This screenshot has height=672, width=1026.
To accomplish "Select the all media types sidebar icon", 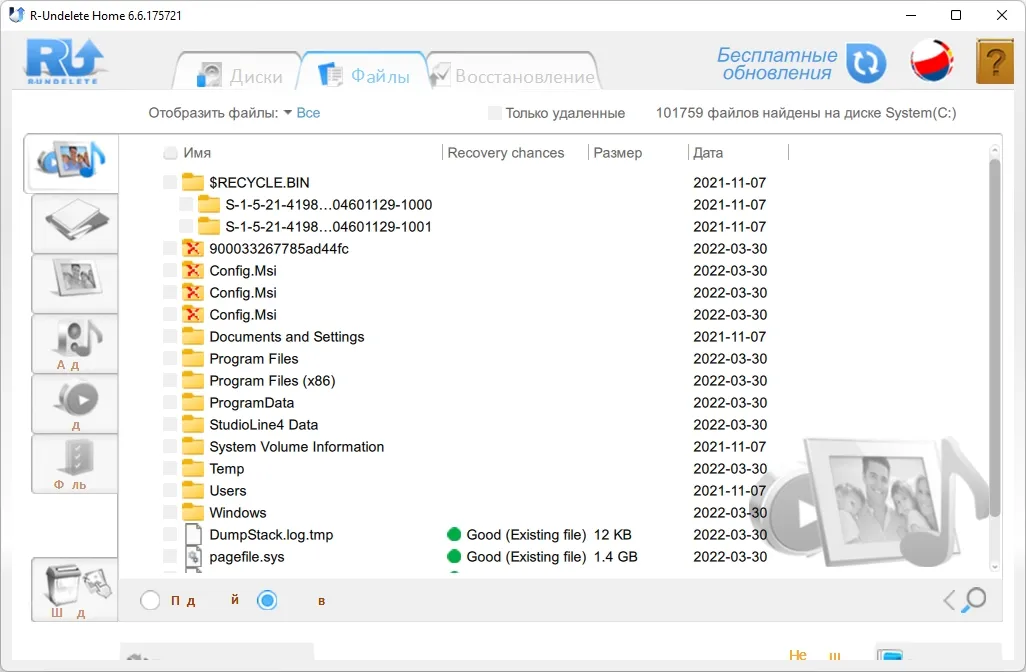I will pos(71,162).
